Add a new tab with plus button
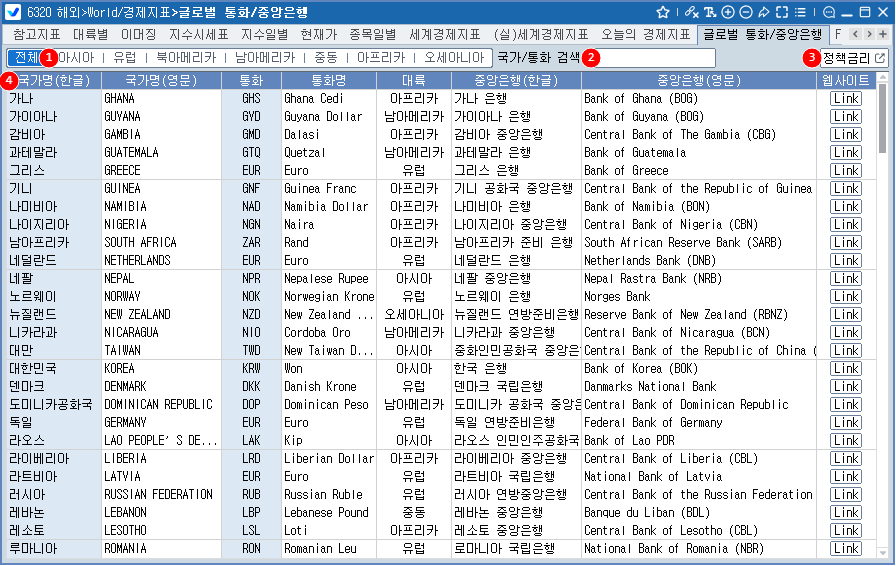Viewport: 896px width, 566px height. click(x=883, y=34)
